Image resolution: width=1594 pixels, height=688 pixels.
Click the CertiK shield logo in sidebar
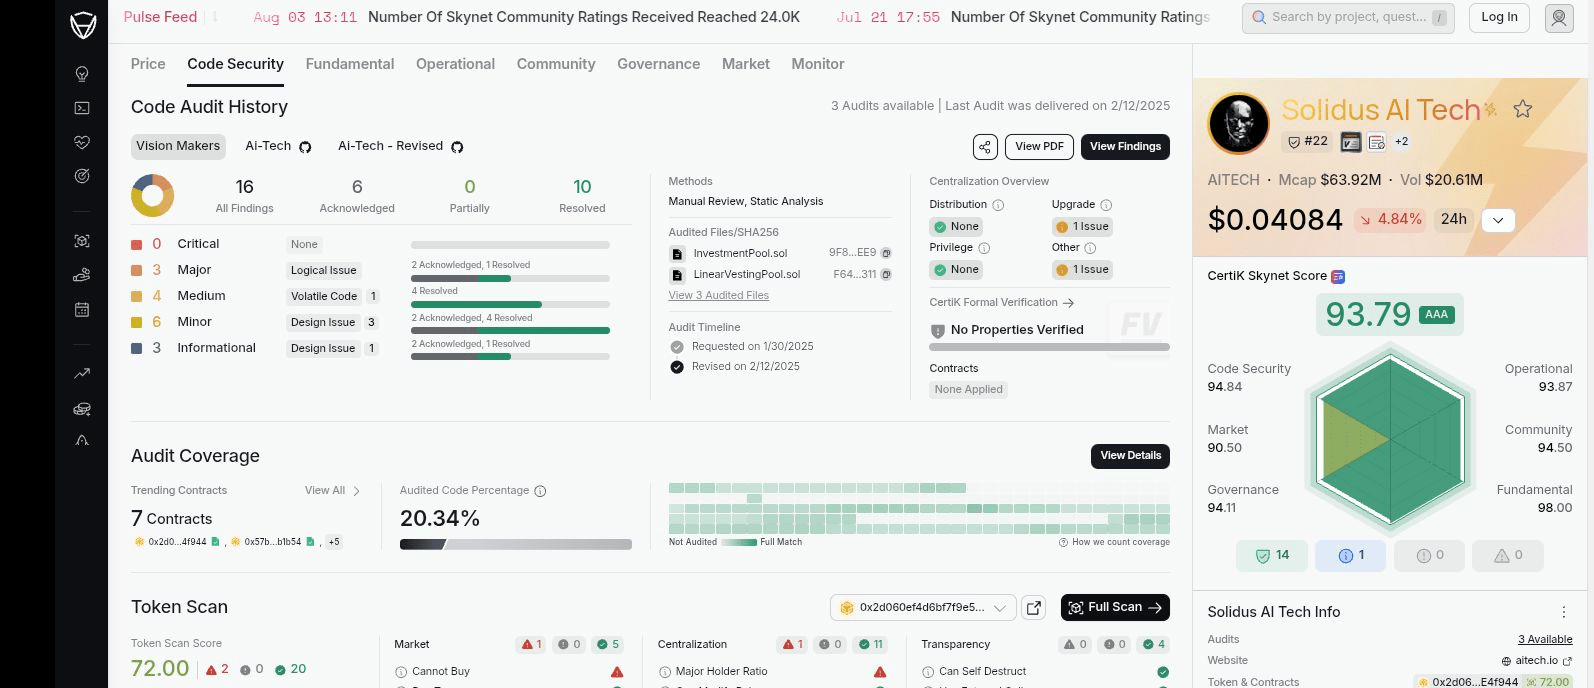point(83,25)
